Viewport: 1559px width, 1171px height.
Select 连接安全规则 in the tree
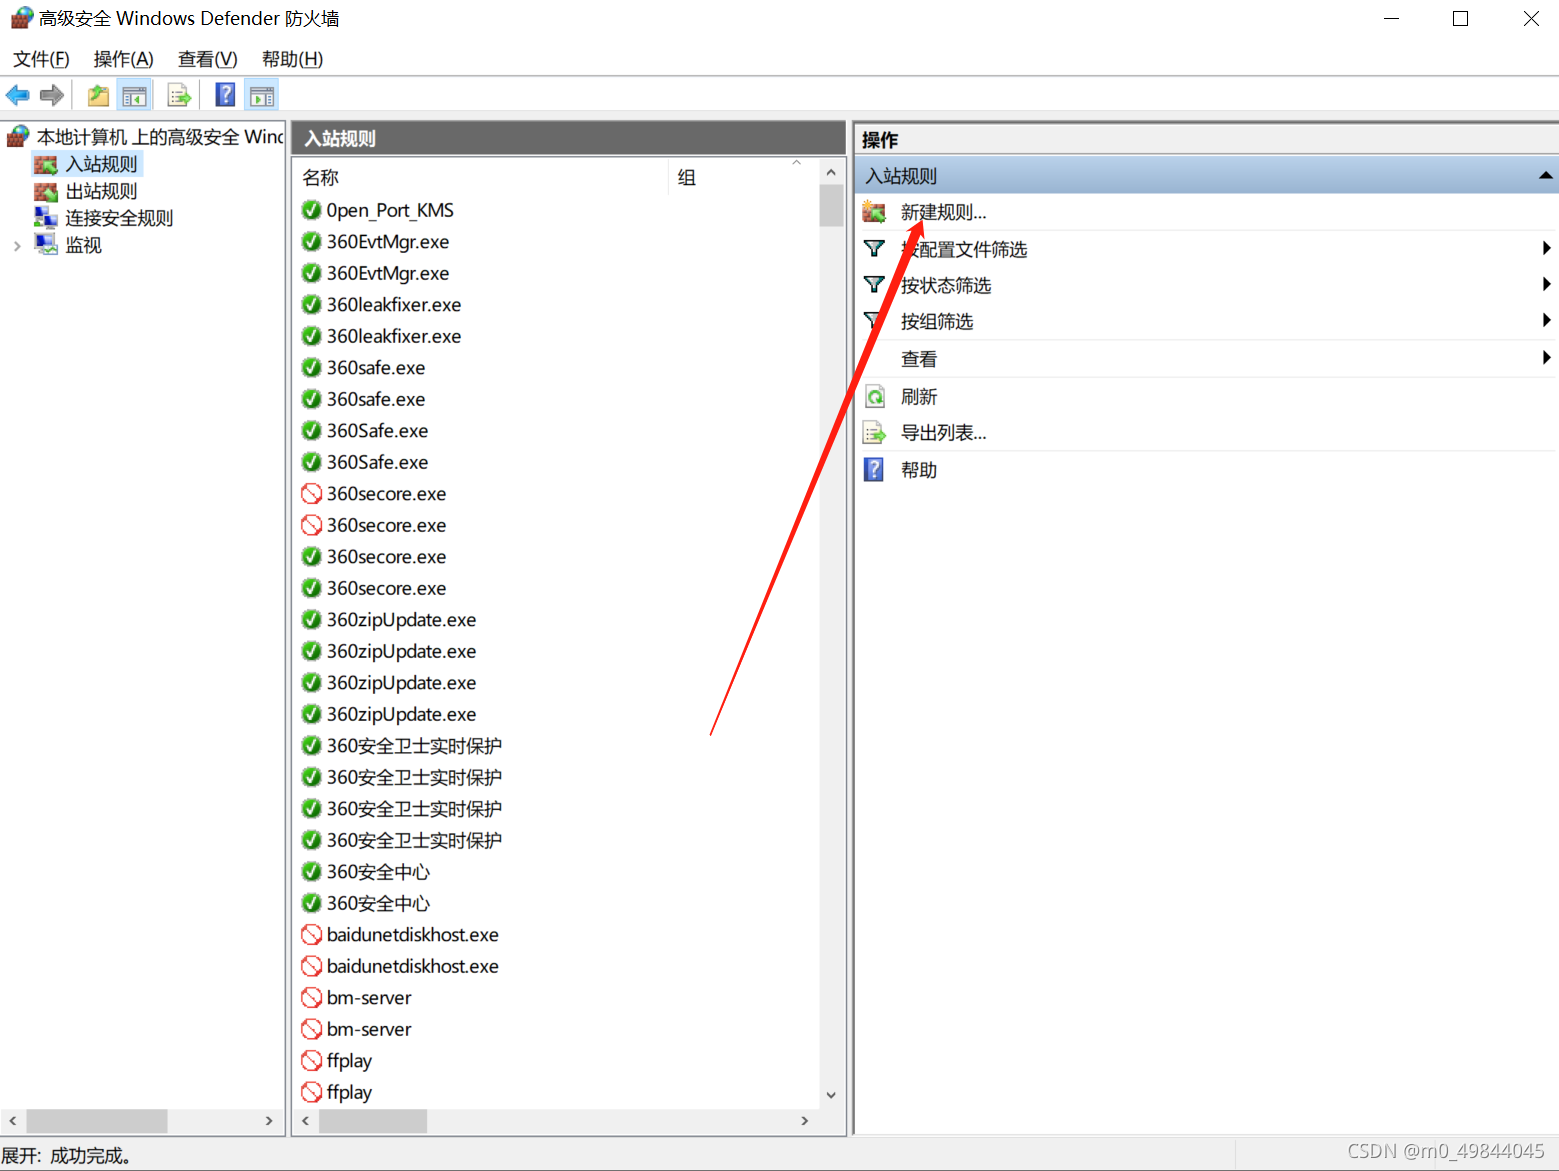119,218
